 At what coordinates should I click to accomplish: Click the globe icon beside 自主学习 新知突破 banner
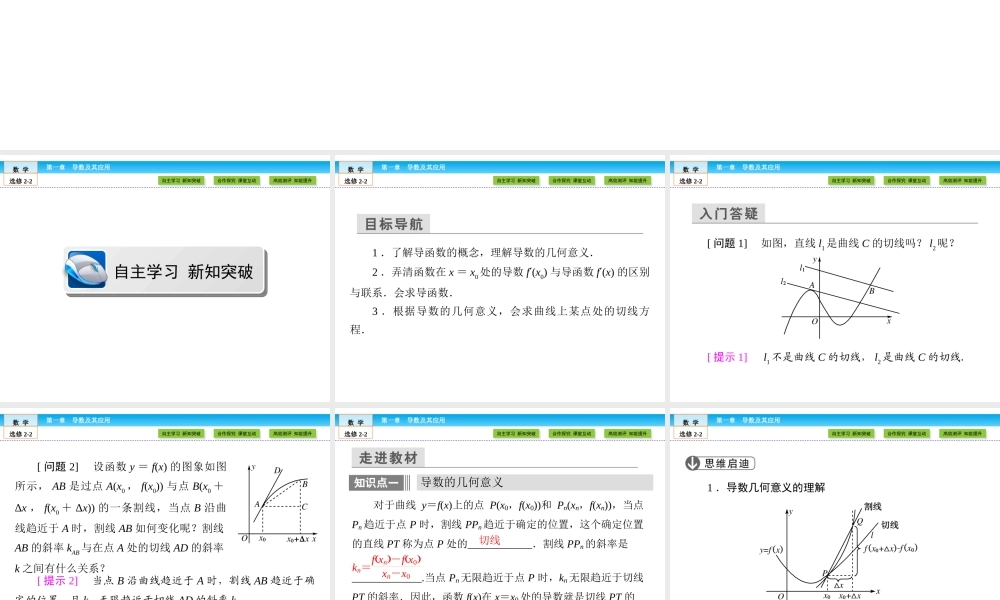click(x=86, y=271)
